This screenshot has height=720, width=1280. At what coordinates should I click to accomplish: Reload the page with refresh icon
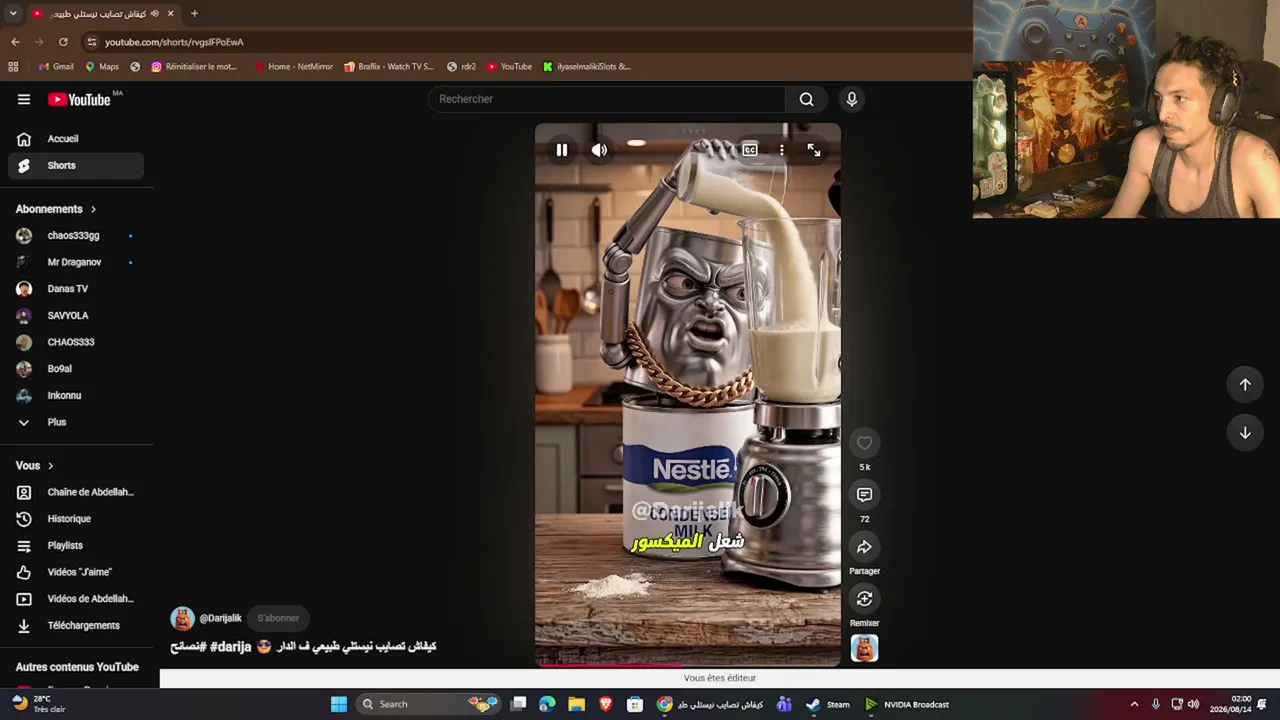coord(63,42)
